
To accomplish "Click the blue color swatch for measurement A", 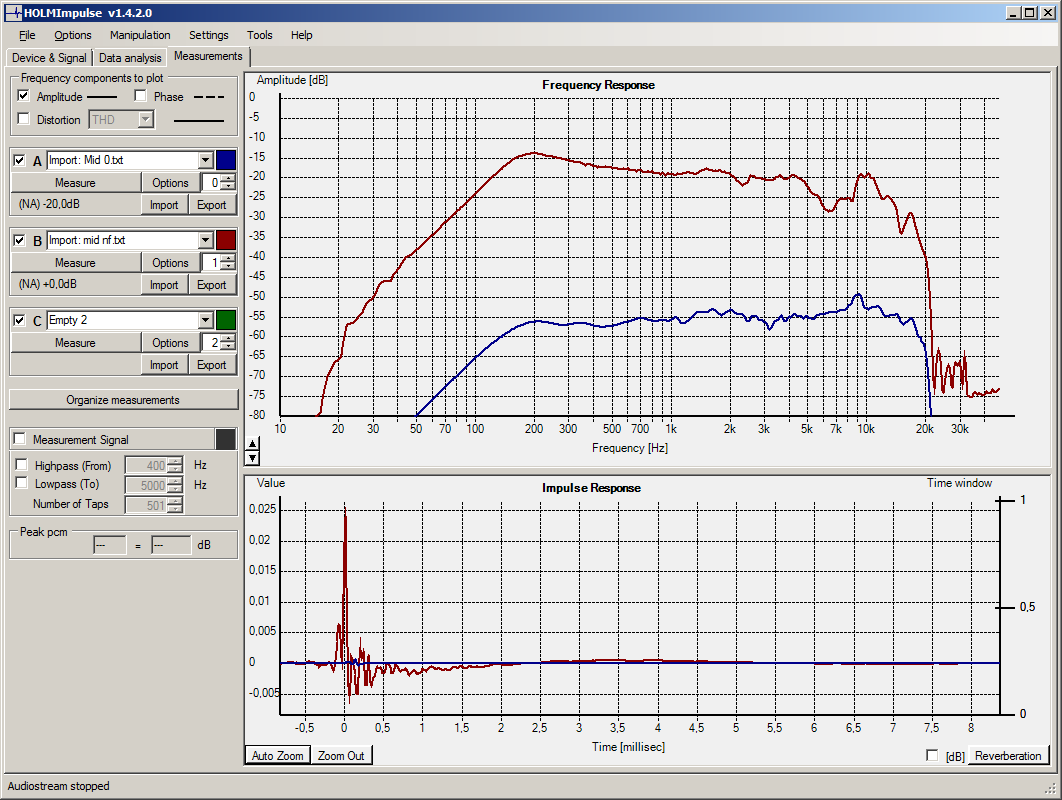I will 226,161.
